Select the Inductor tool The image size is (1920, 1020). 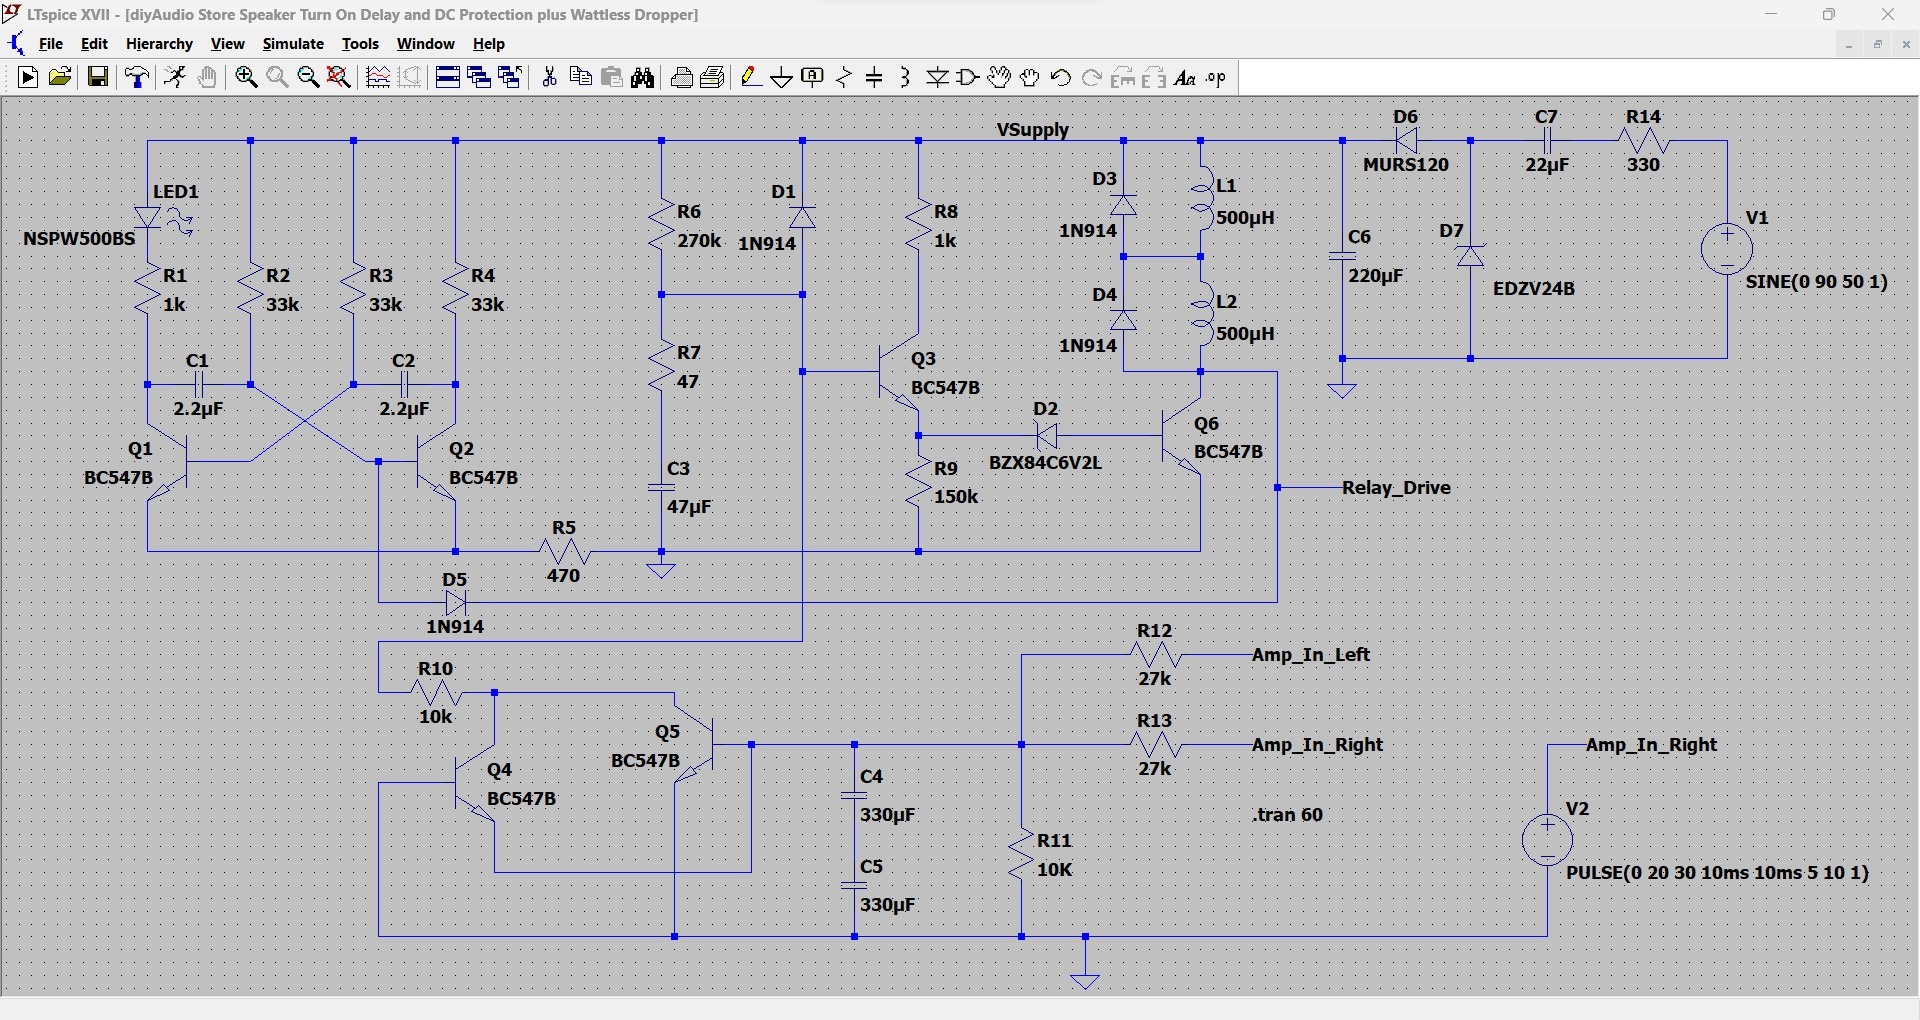[x=905, y=78]
